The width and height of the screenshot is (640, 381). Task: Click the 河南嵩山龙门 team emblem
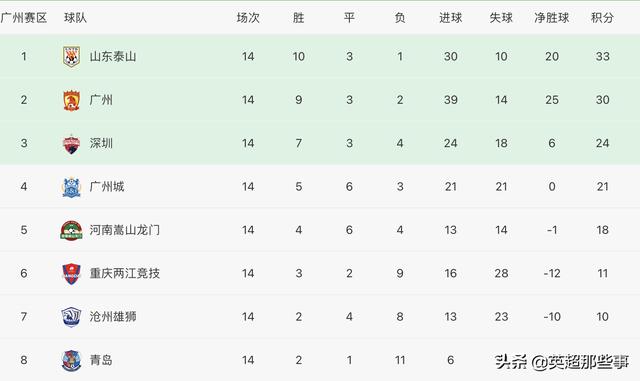[x=71, y=230]
